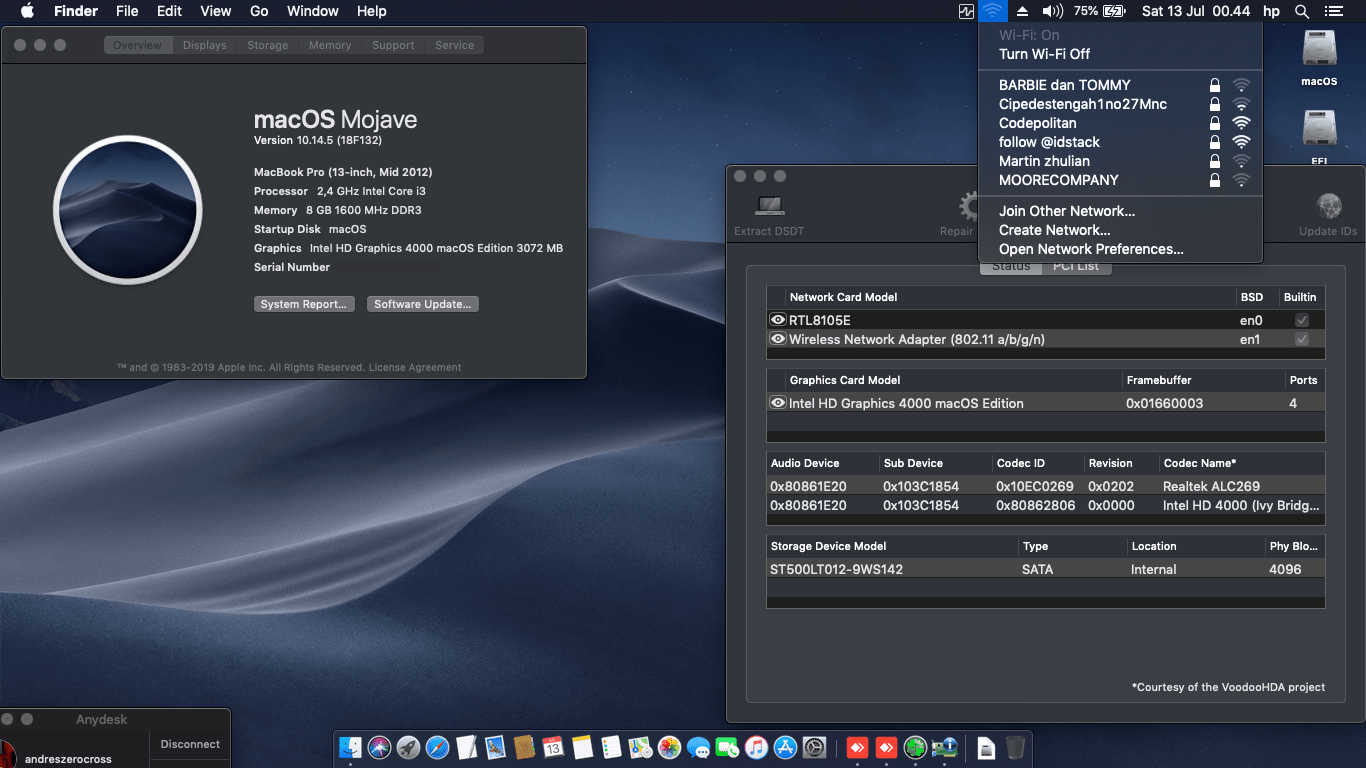Join the Codepolitan Wi-Fi network
Screen dimensions: 1366x768
click(x=1120, y=123)
